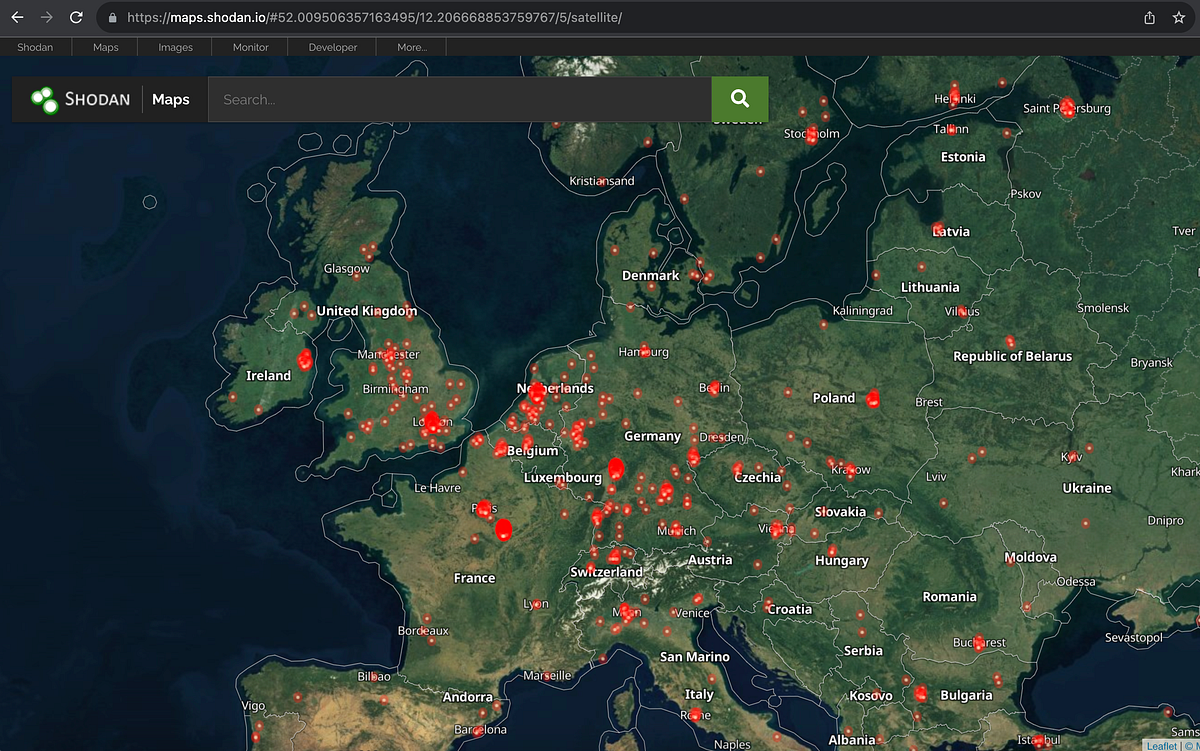
Task: Open the Monitor menu item
Action: 250,46
